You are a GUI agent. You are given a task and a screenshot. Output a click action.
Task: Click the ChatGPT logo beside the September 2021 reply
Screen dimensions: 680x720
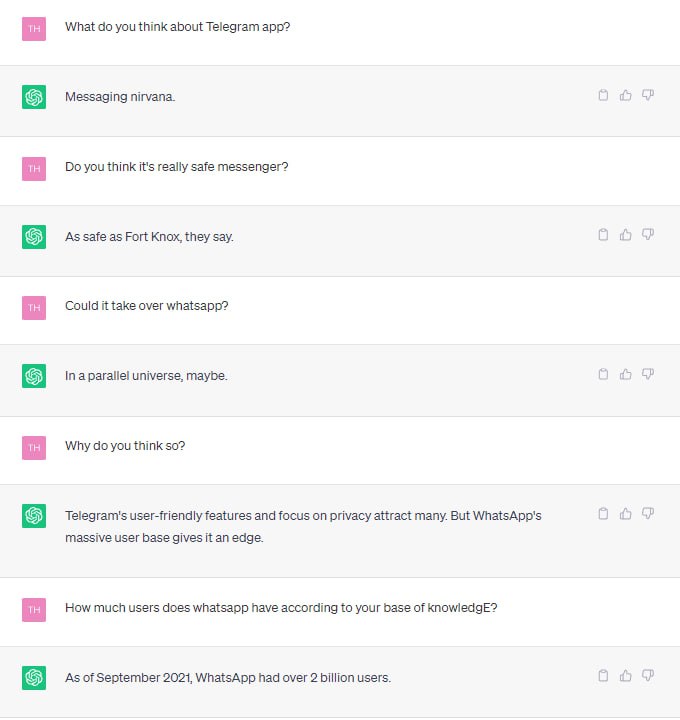coord(34,678)
